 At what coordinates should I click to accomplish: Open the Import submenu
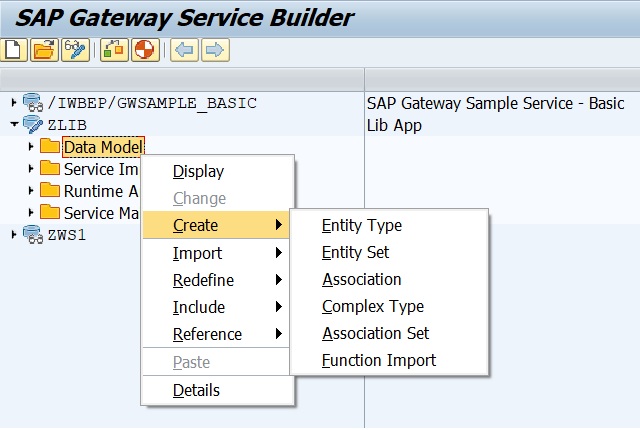[x=197, y=253]
